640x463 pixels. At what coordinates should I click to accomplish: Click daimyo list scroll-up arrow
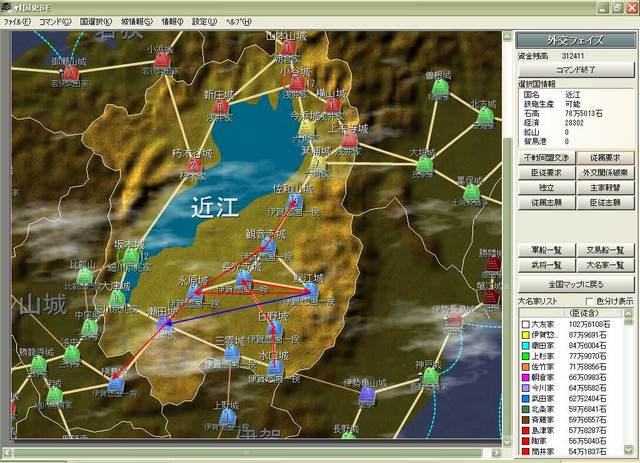(x=628, y=314)
